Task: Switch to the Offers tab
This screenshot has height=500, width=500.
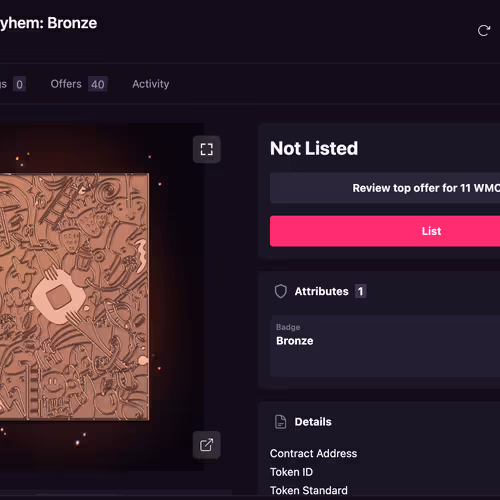Action: click(x=79, y=84)
